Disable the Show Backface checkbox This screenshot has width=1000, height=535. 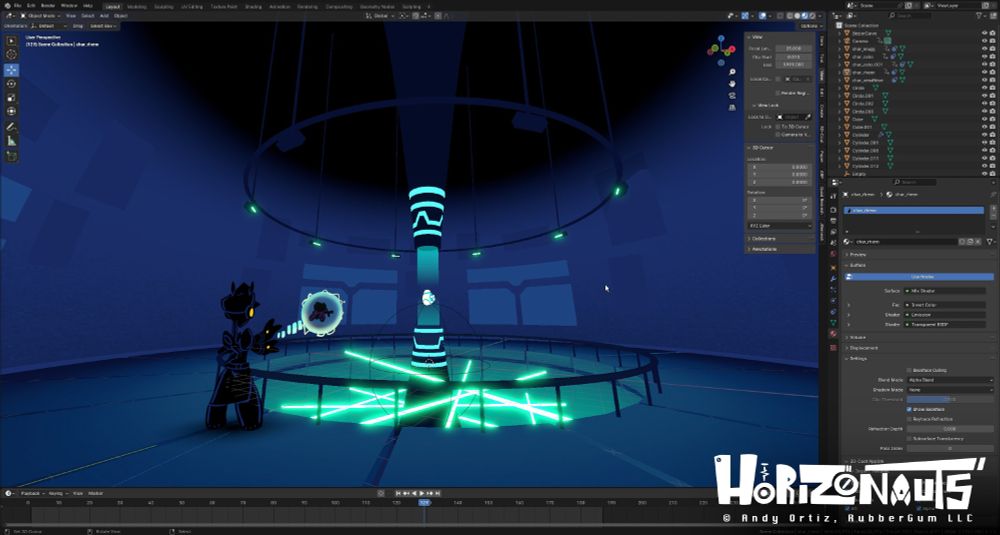909,409
